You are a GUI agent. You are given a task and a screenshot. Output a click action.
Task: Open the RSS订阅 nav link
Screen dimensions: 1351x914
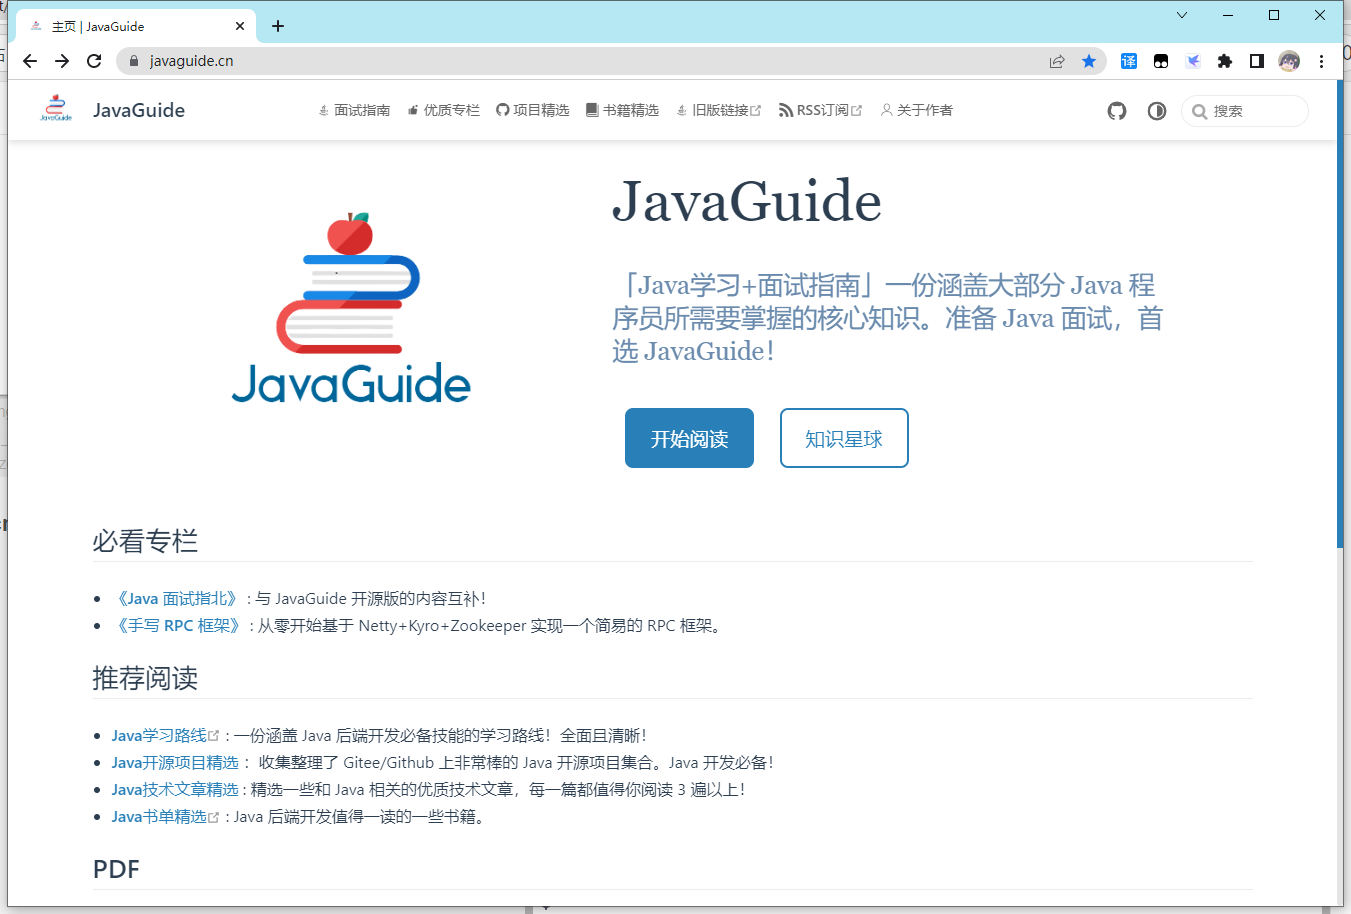[x=820, y=110]
